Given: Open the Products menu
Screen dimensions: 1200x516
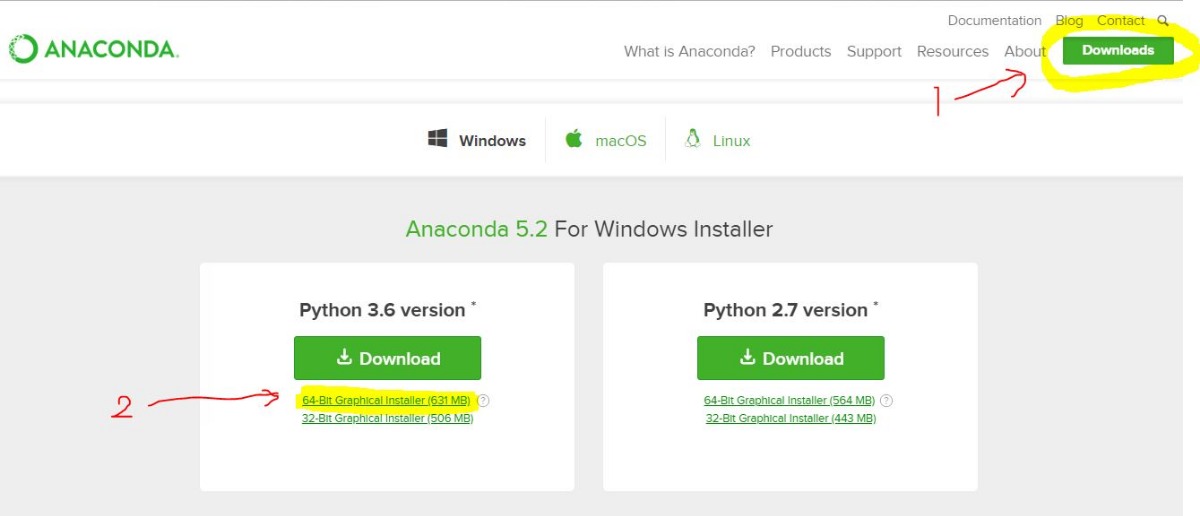Looking at the screenshot, I should click(801, 52).
